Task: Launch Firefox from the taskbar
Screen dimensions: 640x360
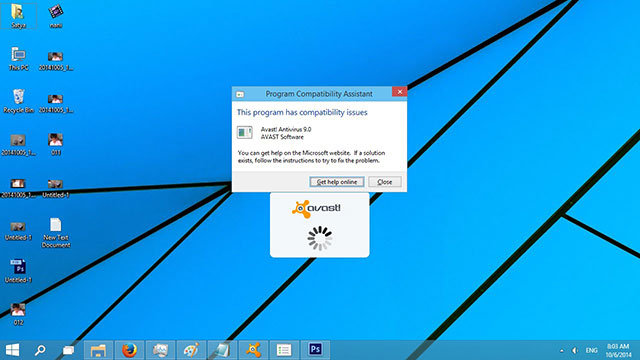Action: pyautogui.click(x=129, y=350)
